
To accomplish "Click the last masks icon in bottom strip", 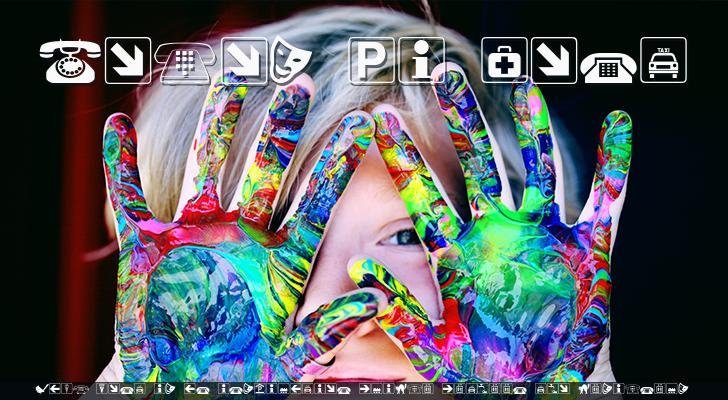I will 685,389.
